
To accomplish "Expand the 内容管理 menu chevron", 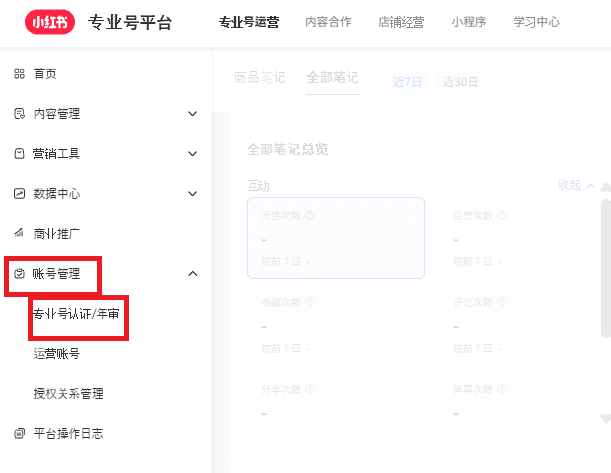I will (193, 114).
